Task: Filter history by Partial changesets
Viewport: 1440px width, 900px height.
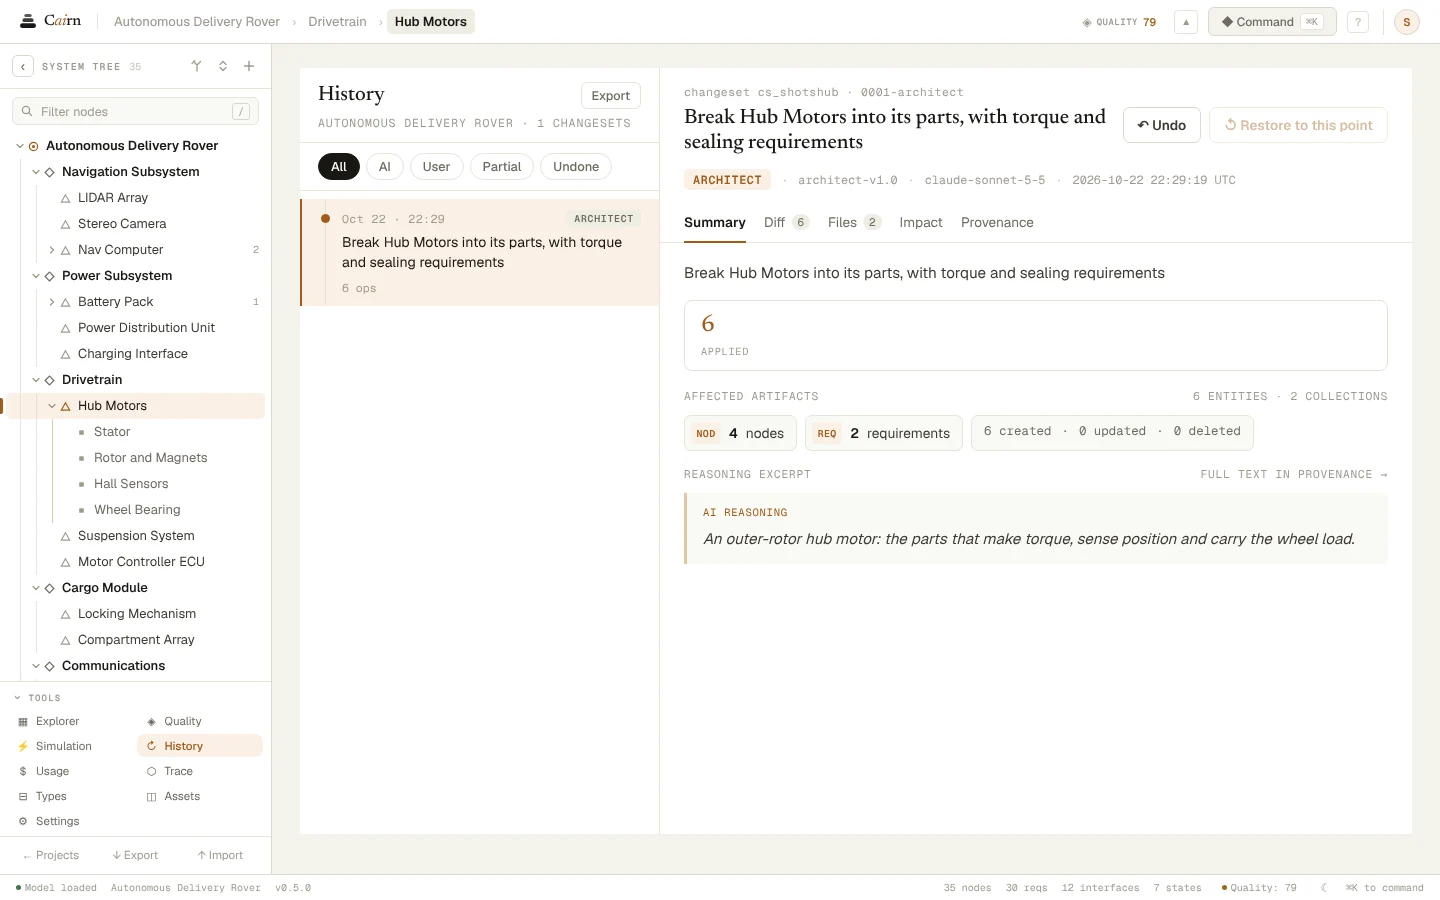Action: [x=502, y=167]
